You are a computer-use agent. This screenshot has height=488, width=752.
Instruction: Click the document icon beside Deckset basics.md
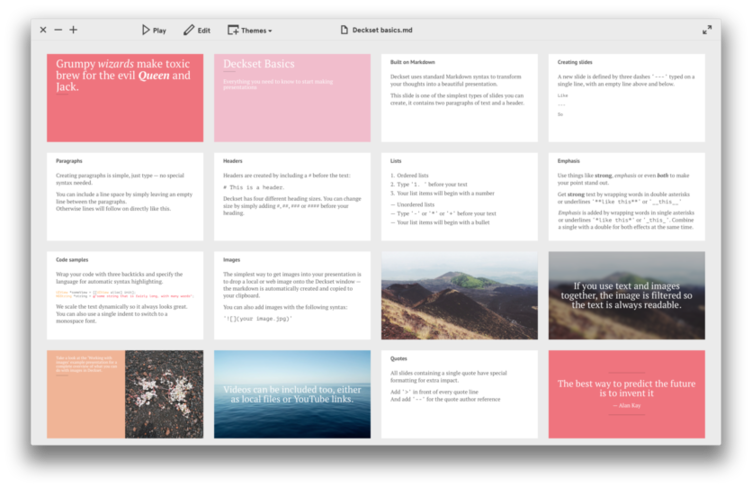pos(345,30)
